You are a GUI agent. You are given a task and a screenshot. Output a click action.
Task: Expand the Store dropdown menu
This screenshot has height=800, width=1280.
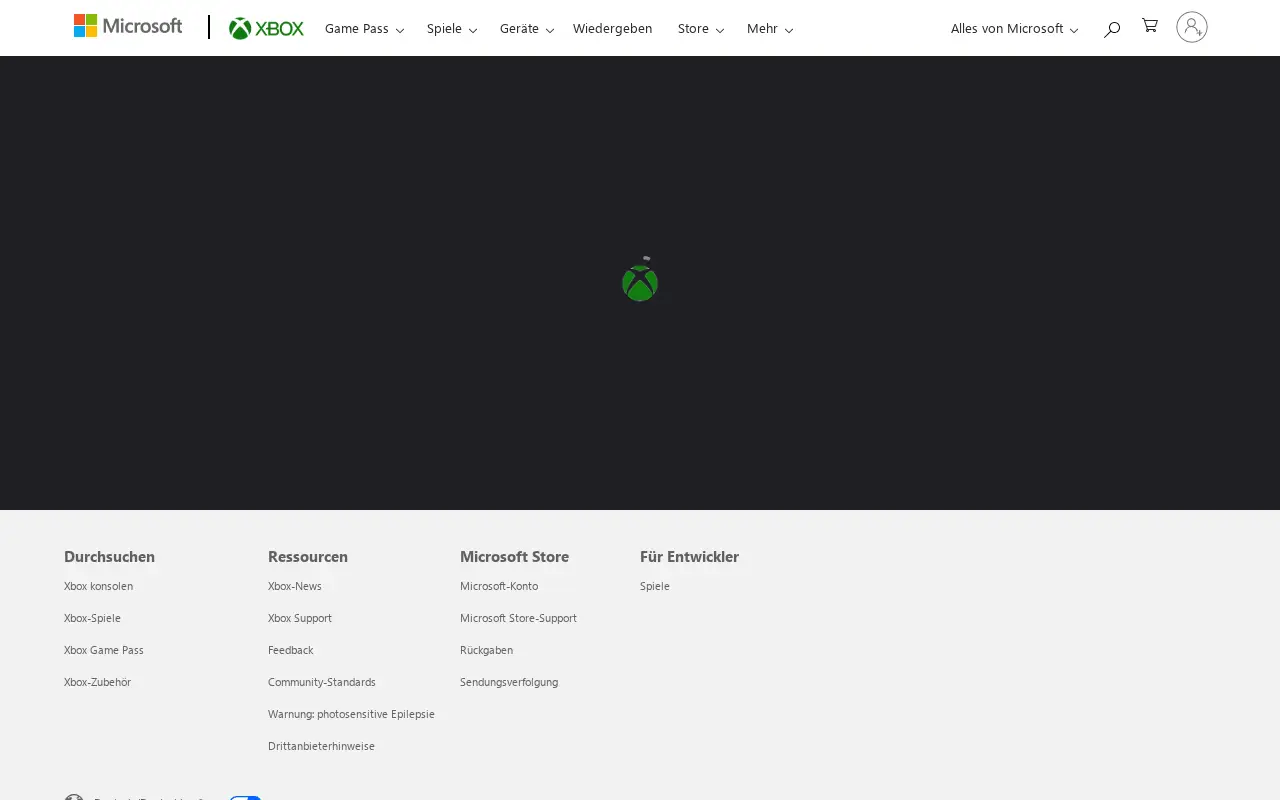[701, 29]
